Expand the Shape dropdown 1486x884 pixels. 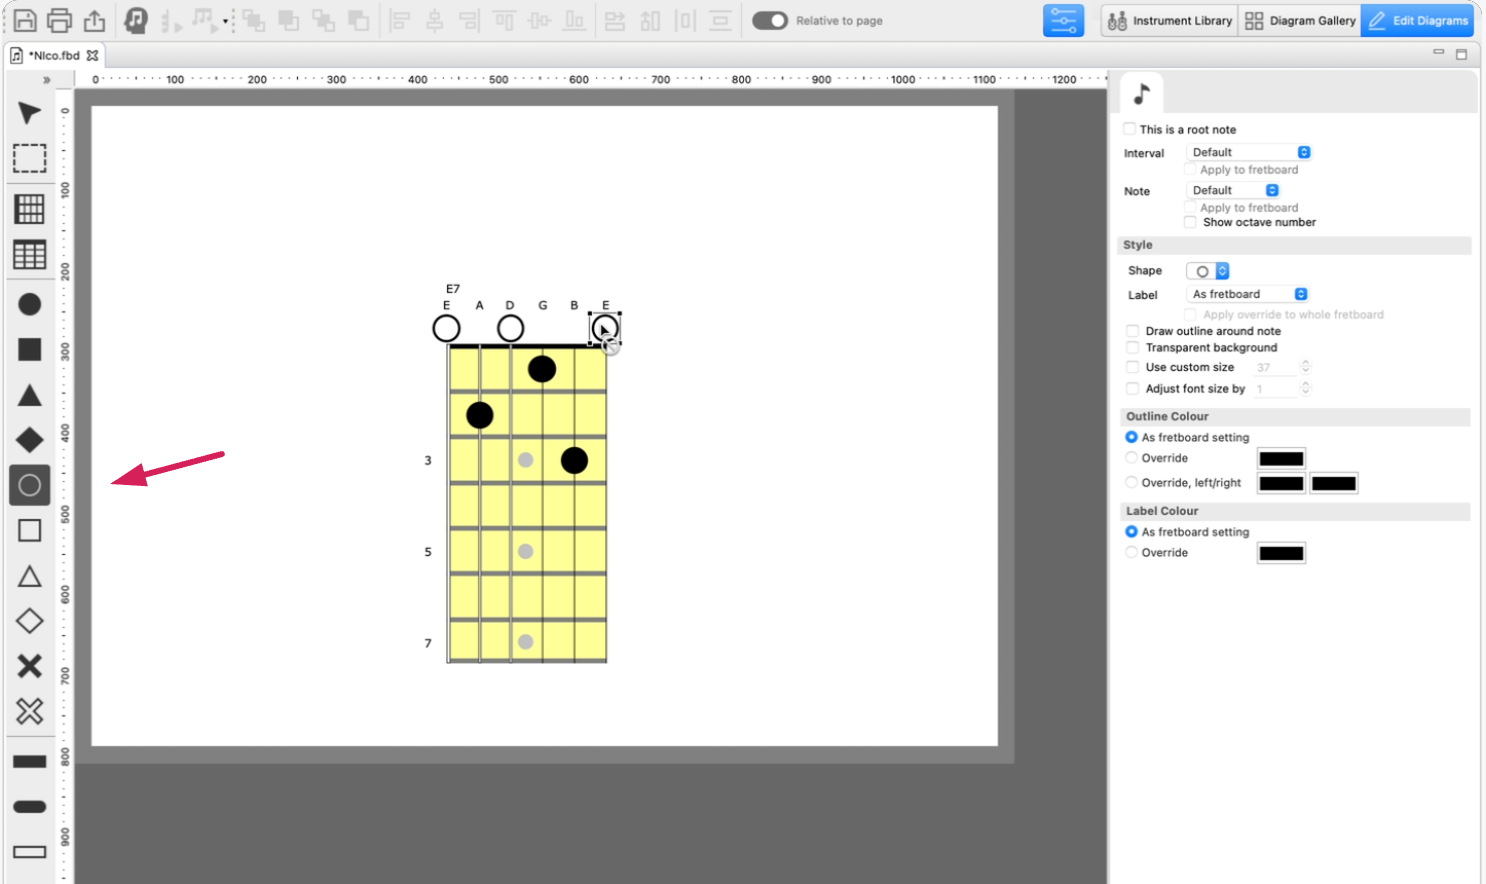click(1208, 271)
